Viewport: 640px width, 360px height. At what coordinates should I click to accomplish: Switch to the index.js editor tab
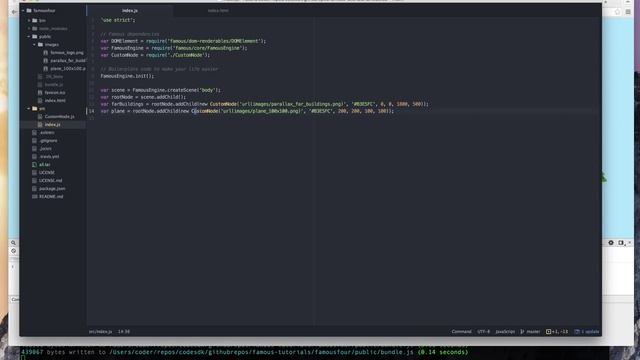coord(130,11)
